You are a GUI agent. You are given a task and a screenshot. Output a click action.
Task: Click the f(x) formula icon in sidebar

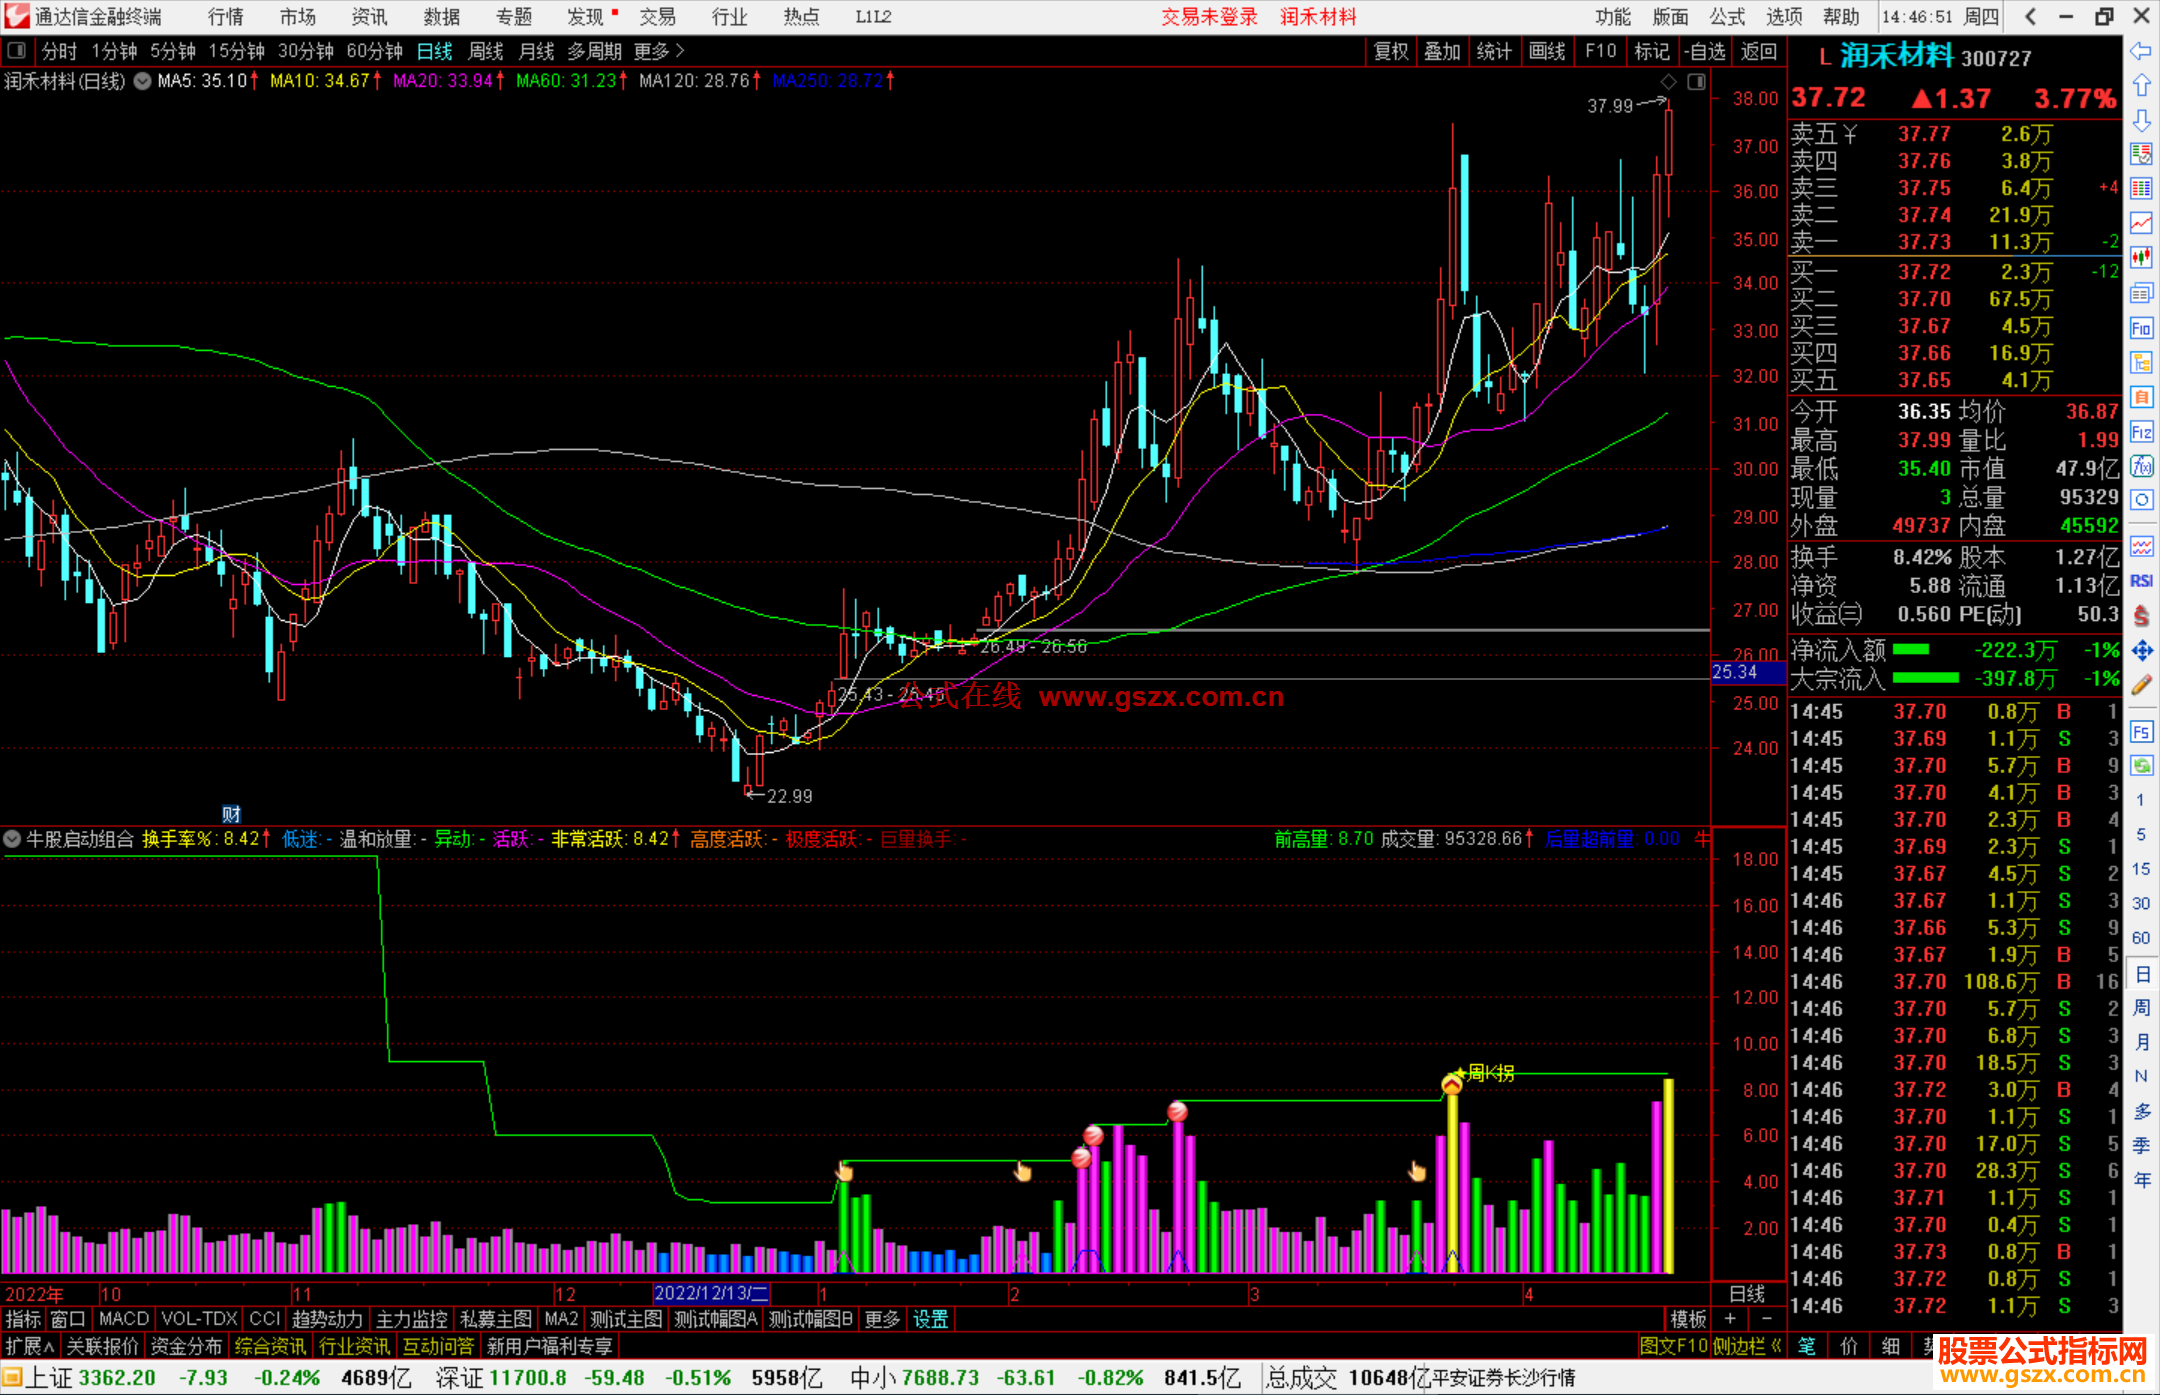click(2141, 466)
